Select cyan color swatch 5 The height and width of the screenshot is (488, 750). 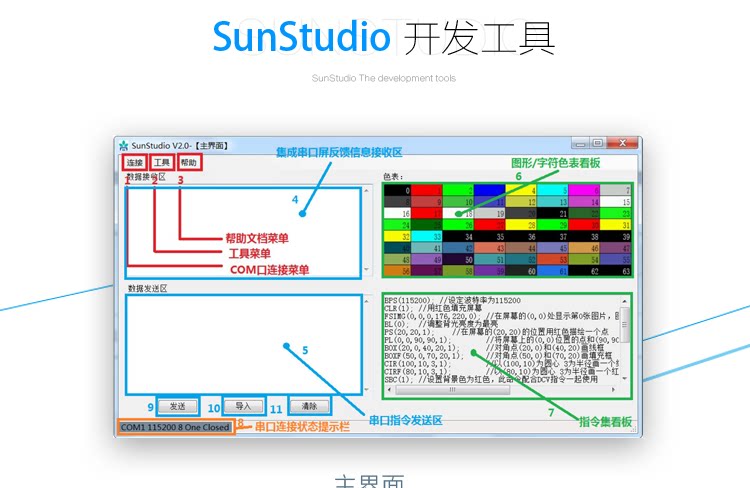pos(553,190)
